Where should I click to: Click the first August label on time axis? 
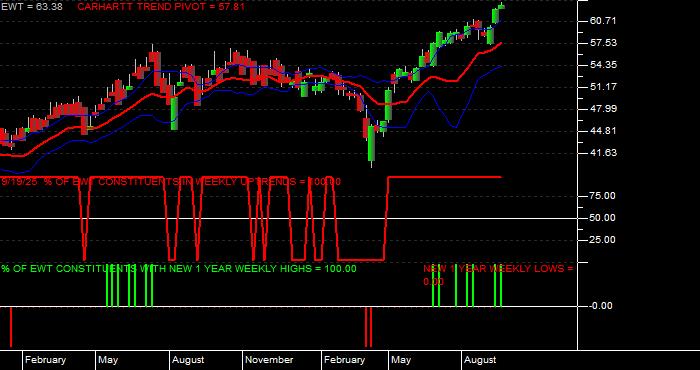pos(188,360)
